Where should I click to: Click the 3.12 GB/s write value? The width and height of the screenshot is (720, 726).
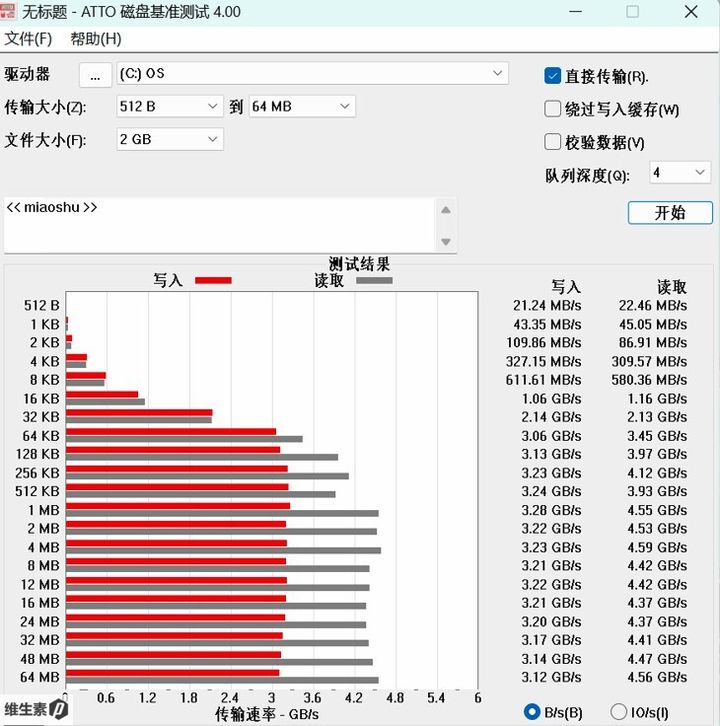(551, 677)
